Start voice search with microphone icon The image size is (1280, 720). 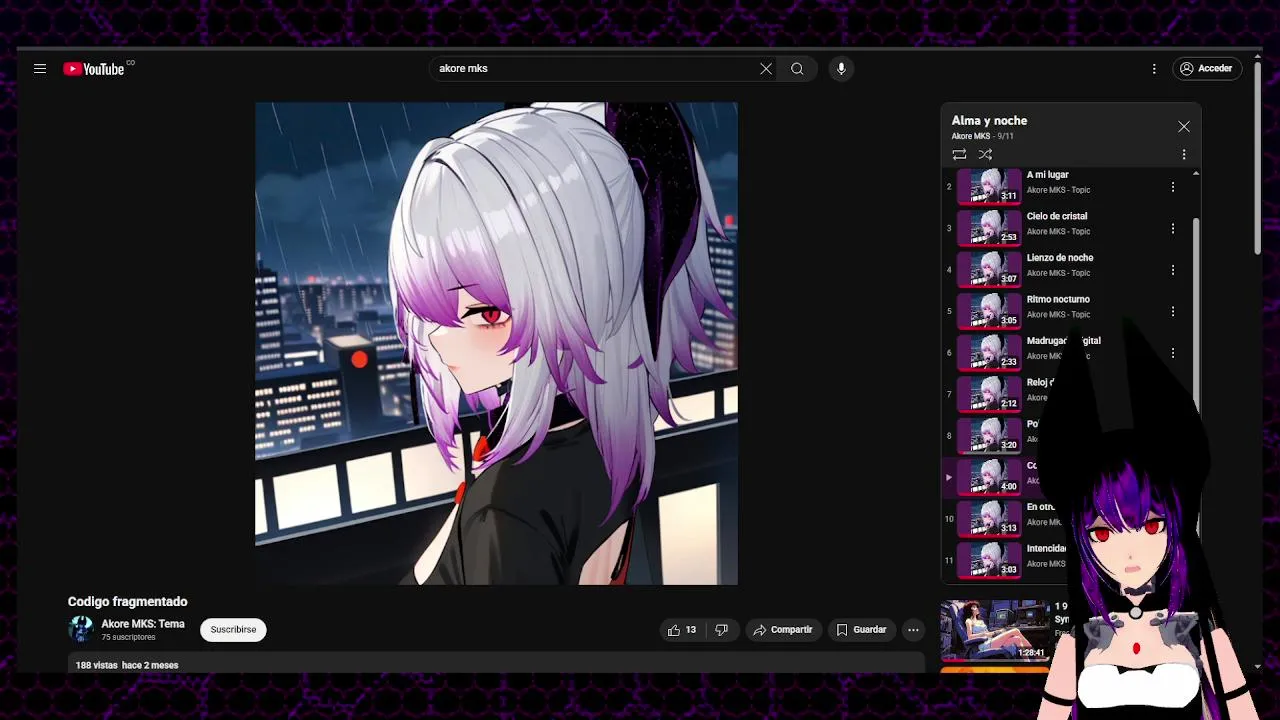coord(841,69)
